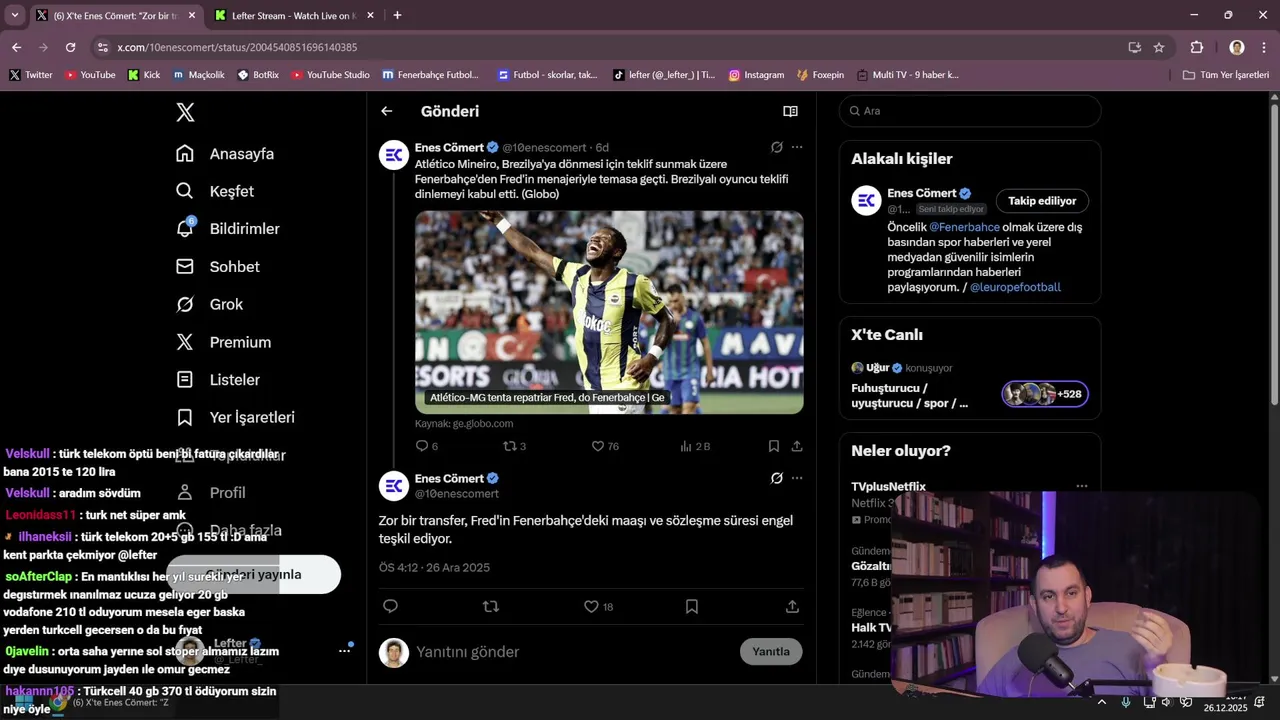
Task: Open X home logo in sidebar
Action: (x=185, y=112)
